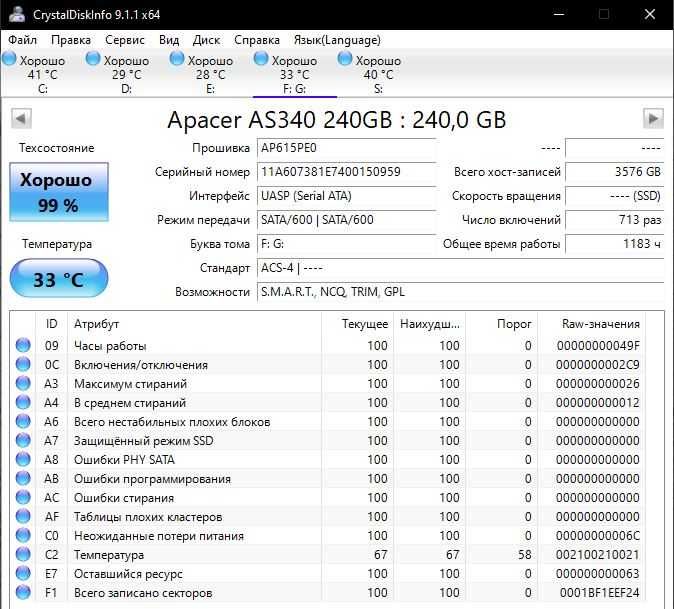
Task: Click status icon for AF Таблицы плохих кластеров
Action: click(23, 516)
